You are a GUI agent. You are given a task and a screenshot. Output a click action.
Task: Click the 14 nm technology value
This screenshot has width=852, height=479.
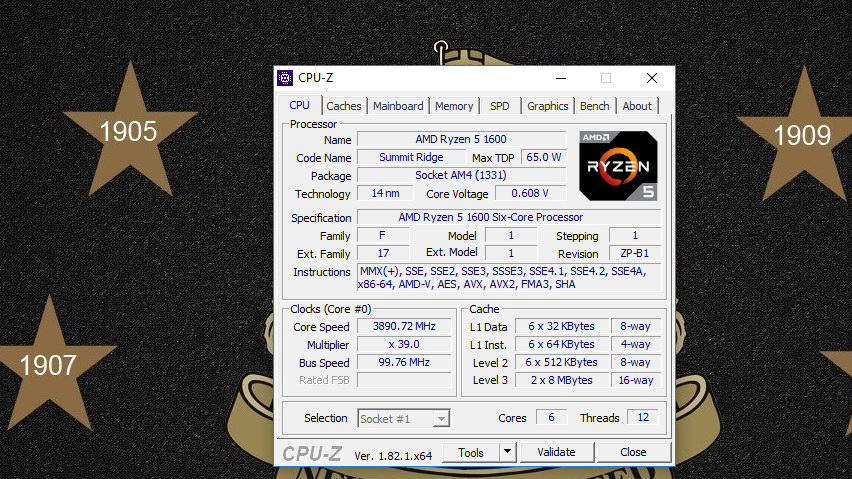click(x=385, y=193)
